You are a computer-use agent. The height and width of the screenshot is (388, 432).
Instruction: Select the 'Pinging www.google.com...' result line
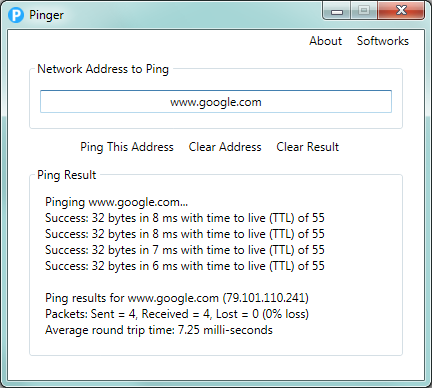point(117,202)
